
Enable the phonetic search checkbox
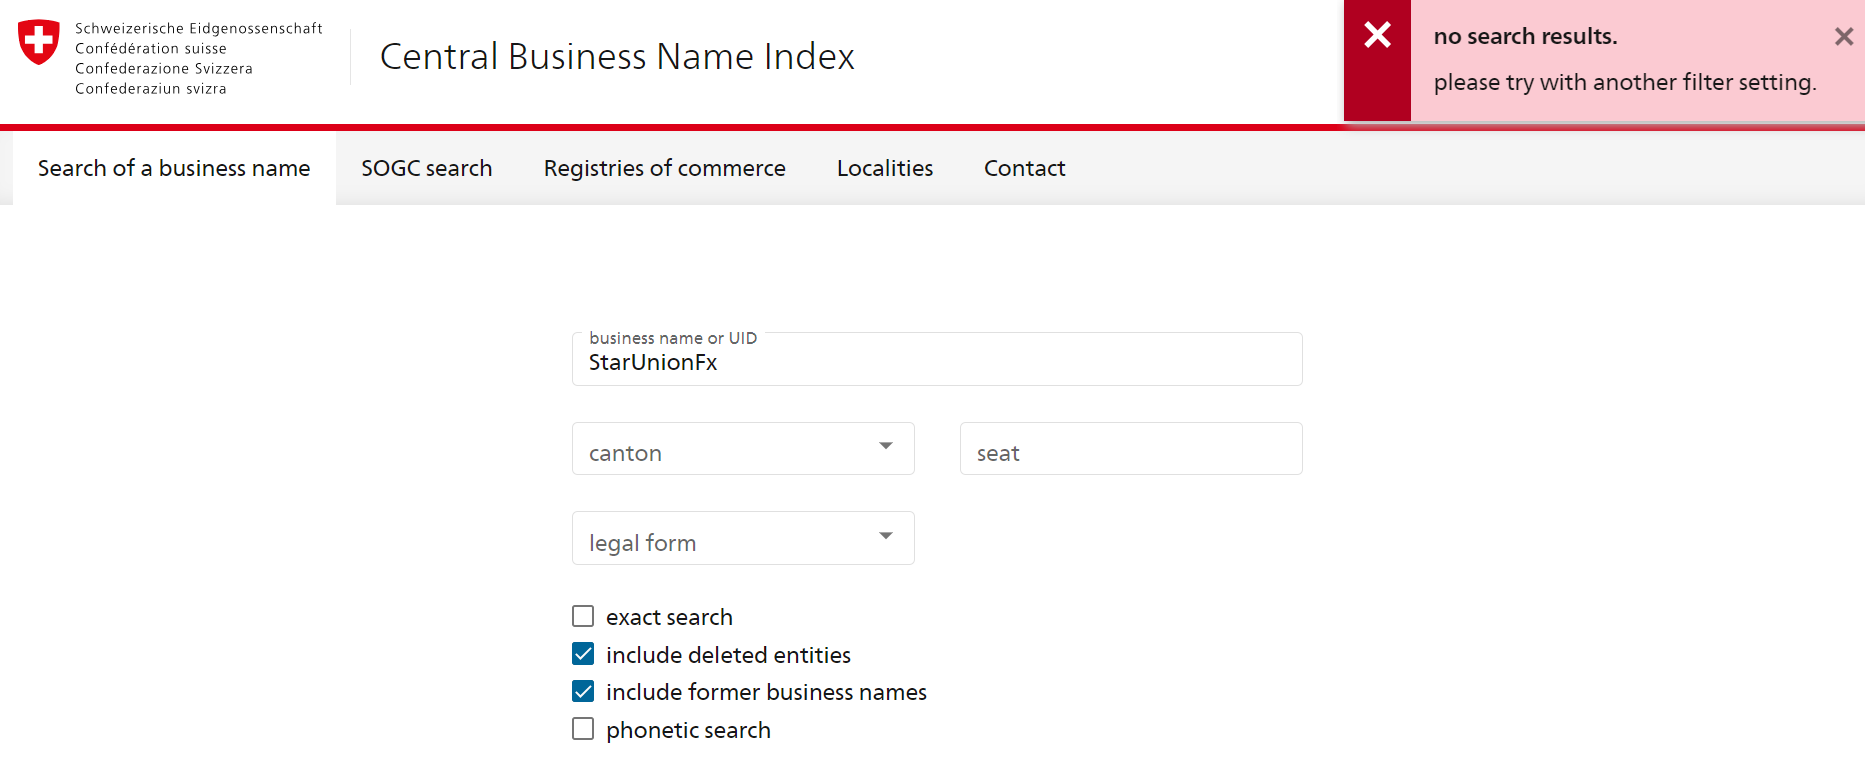(x=583, y=729)
